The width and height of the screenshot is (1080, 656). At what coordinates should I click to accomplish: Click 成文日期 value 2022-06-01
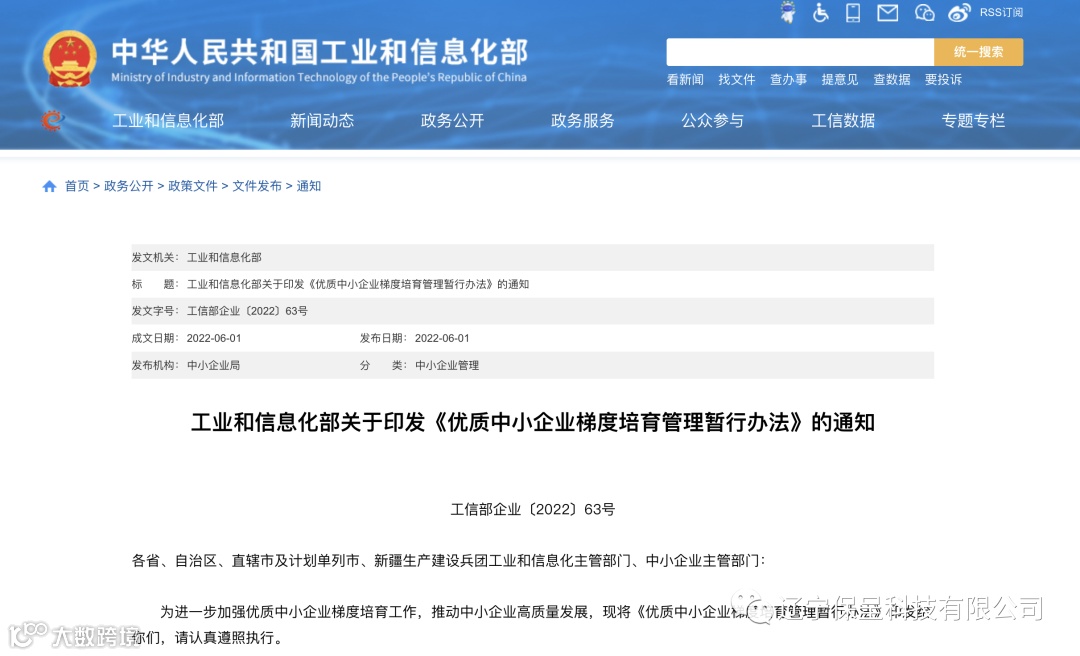point(214,338)
